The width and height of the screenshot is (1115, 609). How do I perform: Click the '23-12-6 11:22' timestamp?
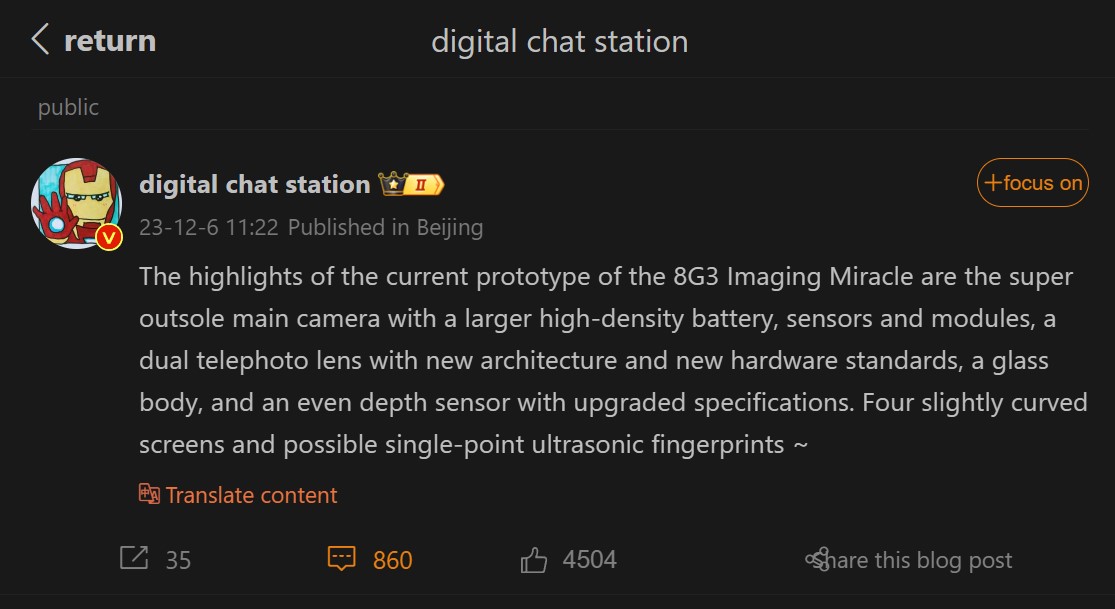208,227
